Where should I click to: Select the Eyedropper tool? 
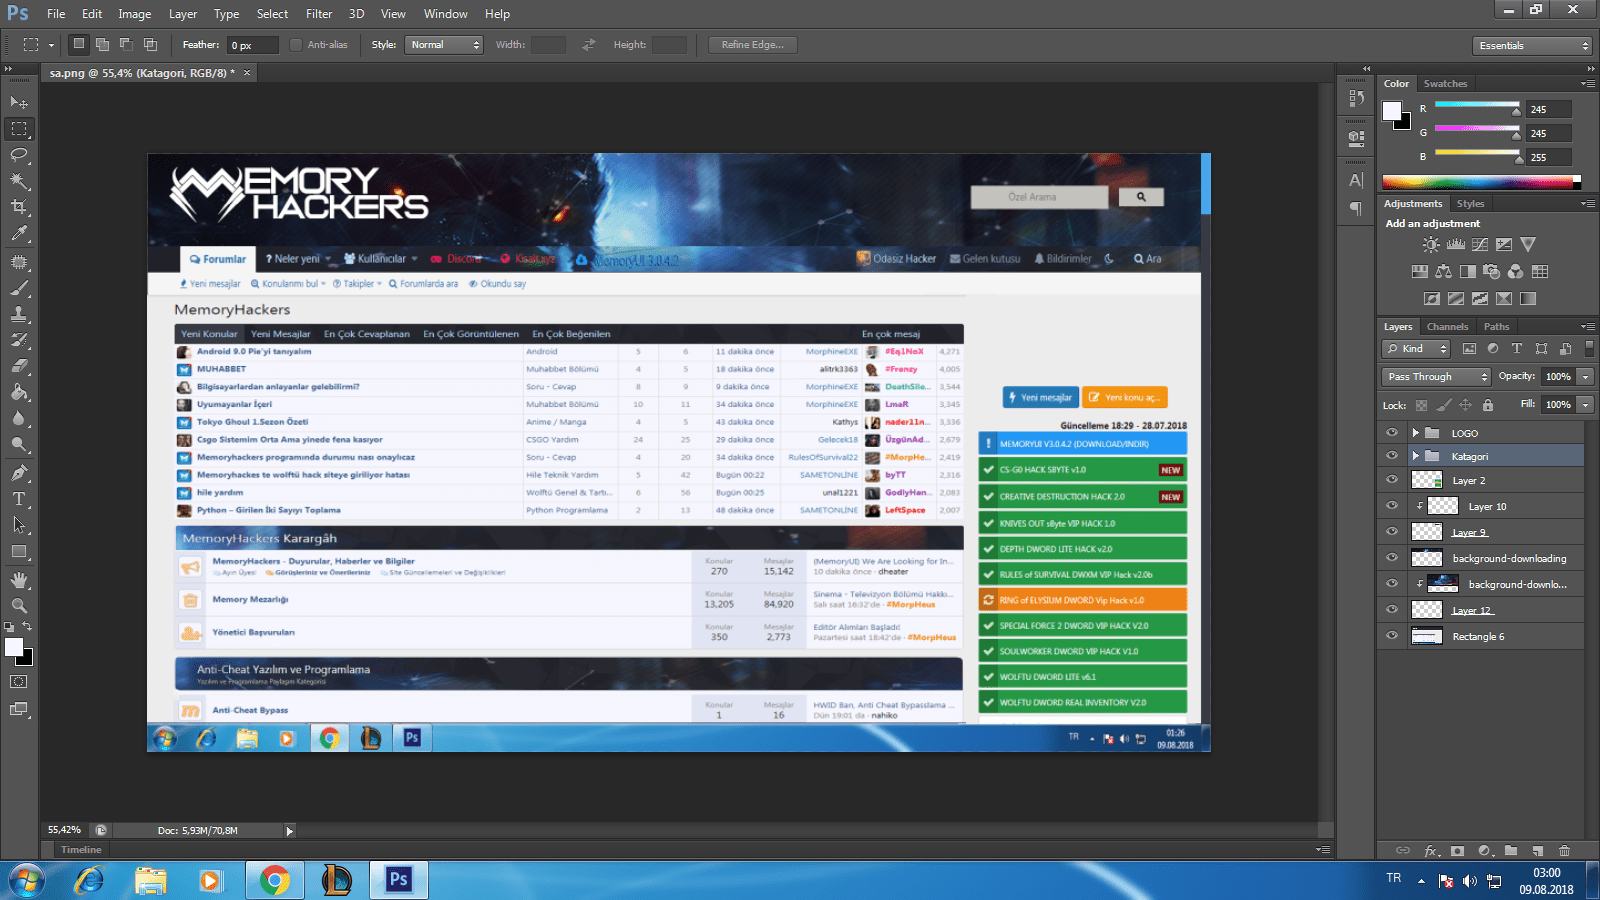click(19, 234)
